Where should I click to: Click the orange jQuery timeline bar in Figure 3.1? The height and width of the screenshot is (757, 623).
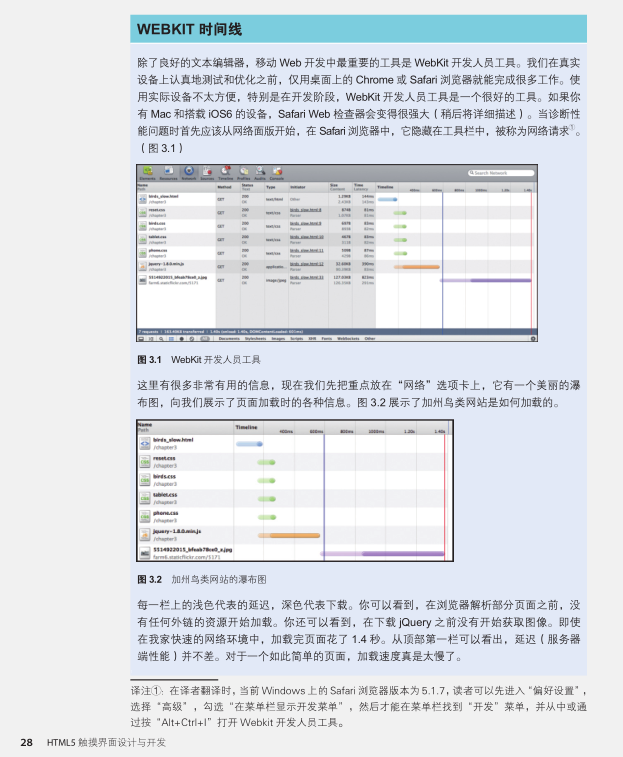417,266
